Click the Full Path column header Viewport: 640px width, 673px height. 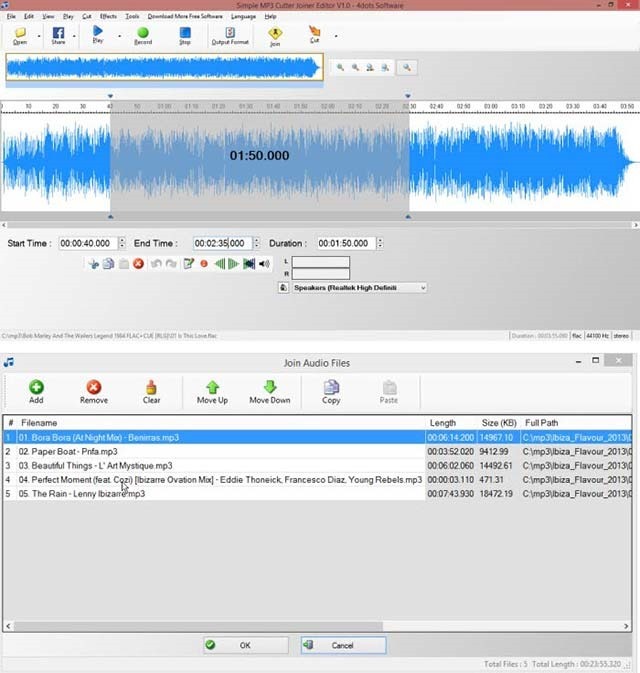[576, 423]
